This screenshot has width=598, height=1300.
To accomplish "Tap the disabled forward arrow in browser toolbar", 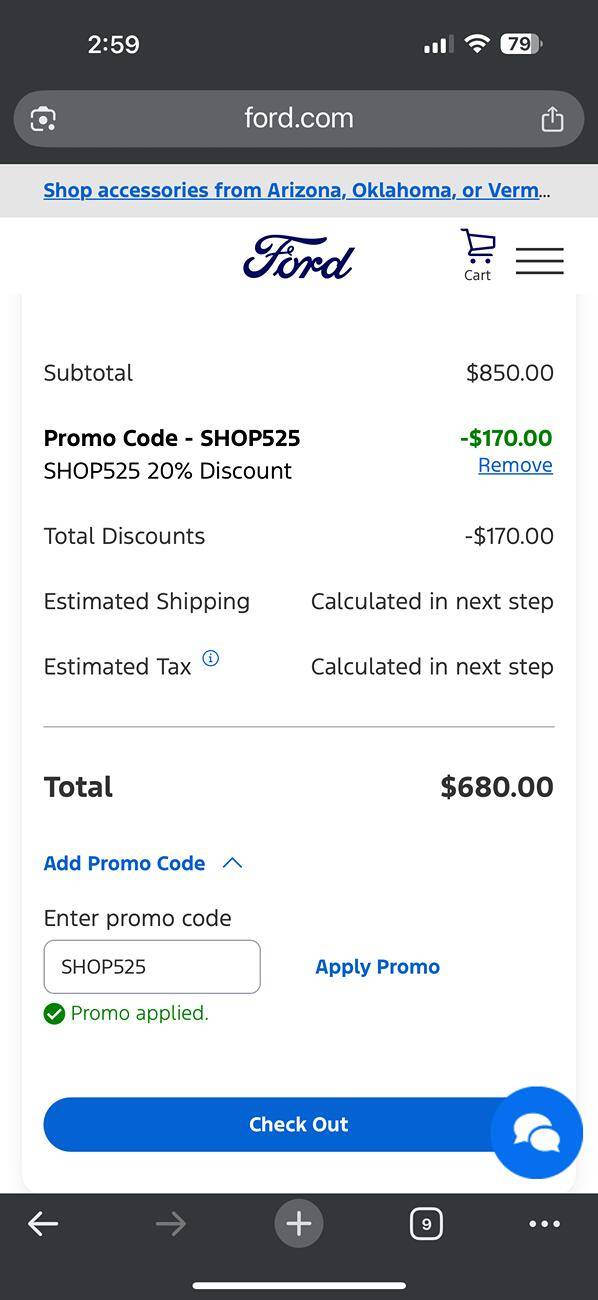I will (171, 1223).
